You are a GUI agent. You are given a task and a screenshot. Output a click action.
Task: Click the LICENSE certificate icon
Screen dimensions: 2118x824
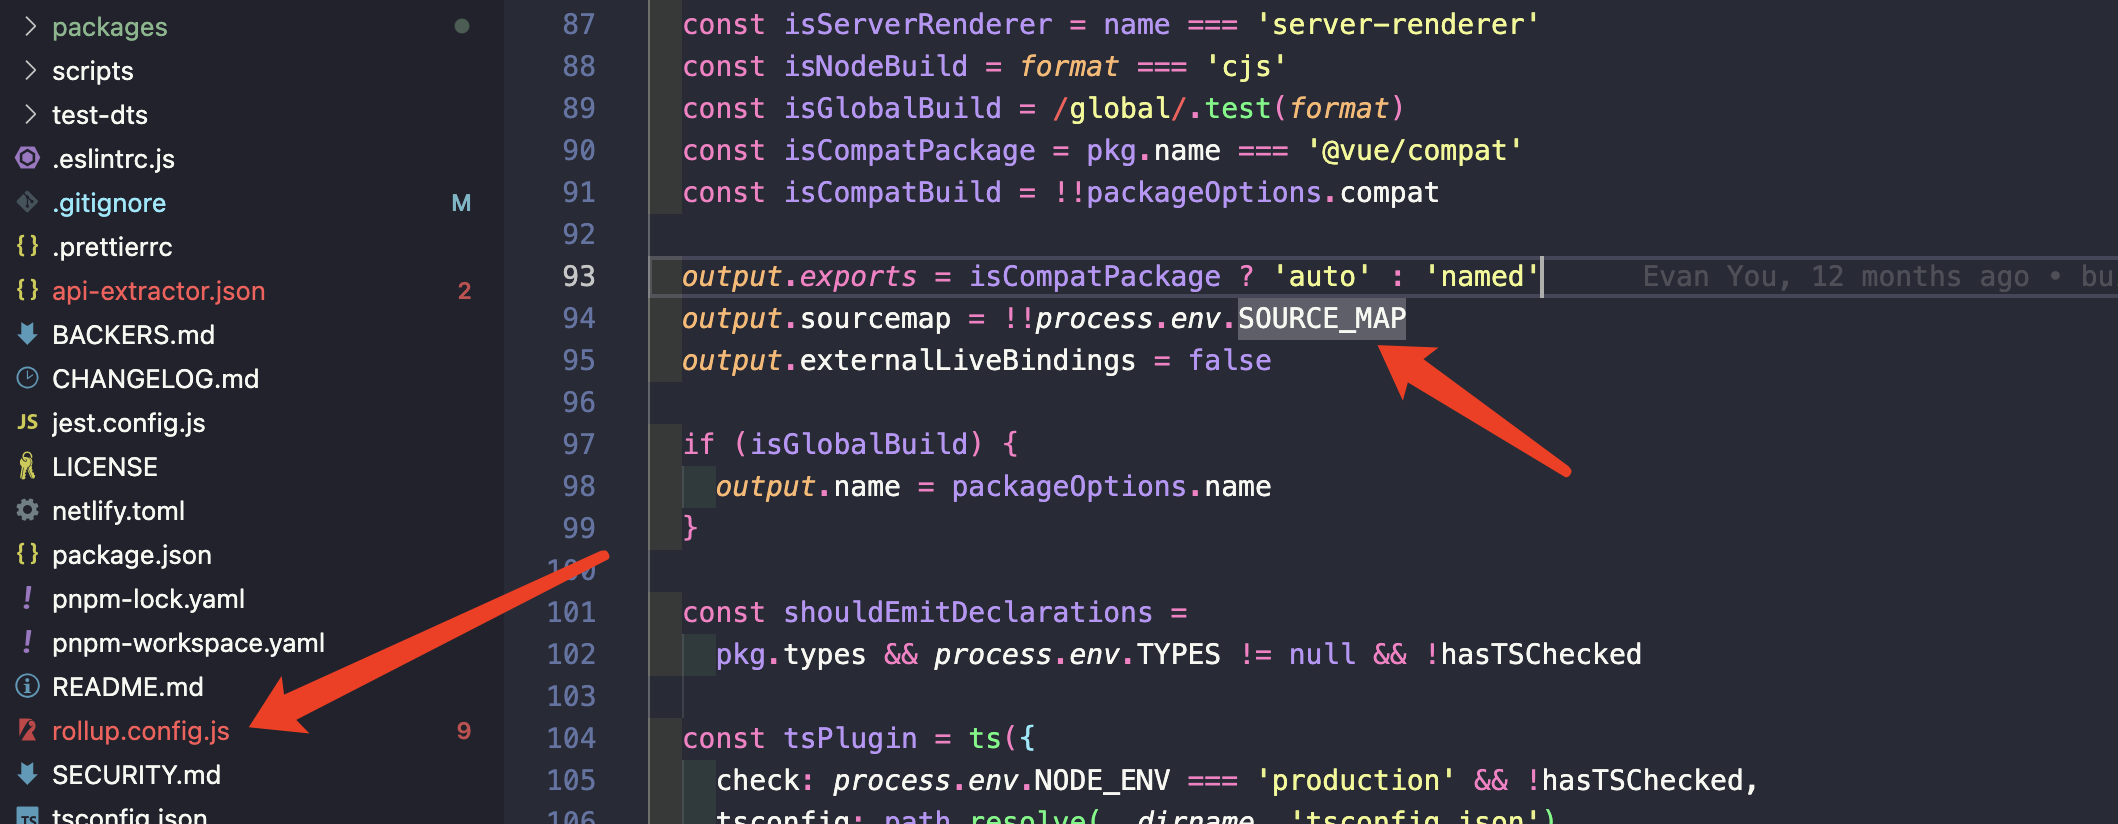point(28,466)
